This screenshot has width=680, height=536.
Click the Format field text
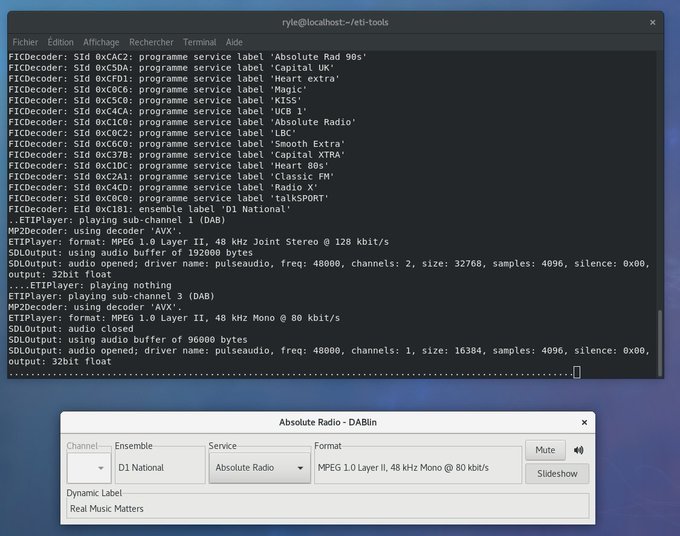(403, 468)
